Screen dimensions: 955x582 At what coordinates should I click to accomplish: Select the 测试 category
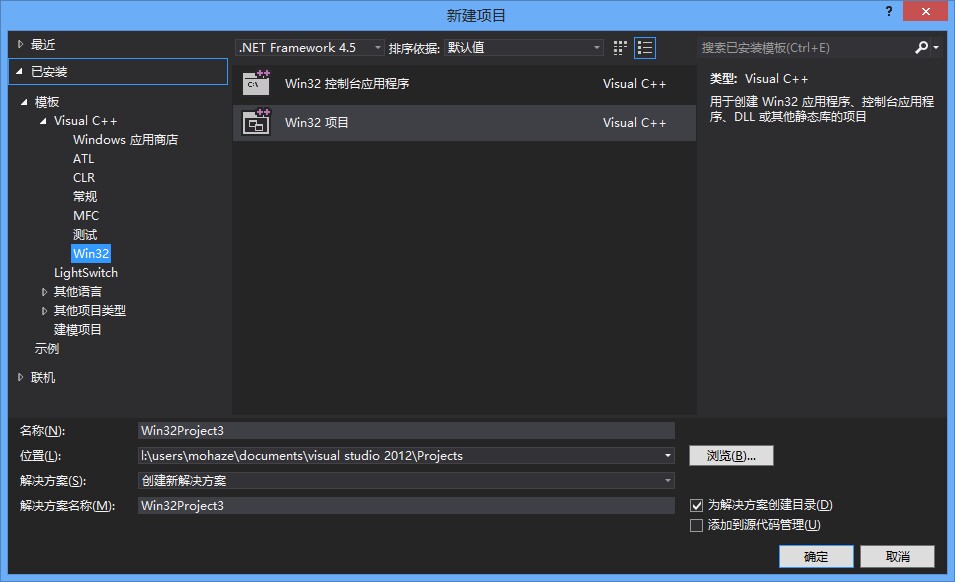(85, 234)
